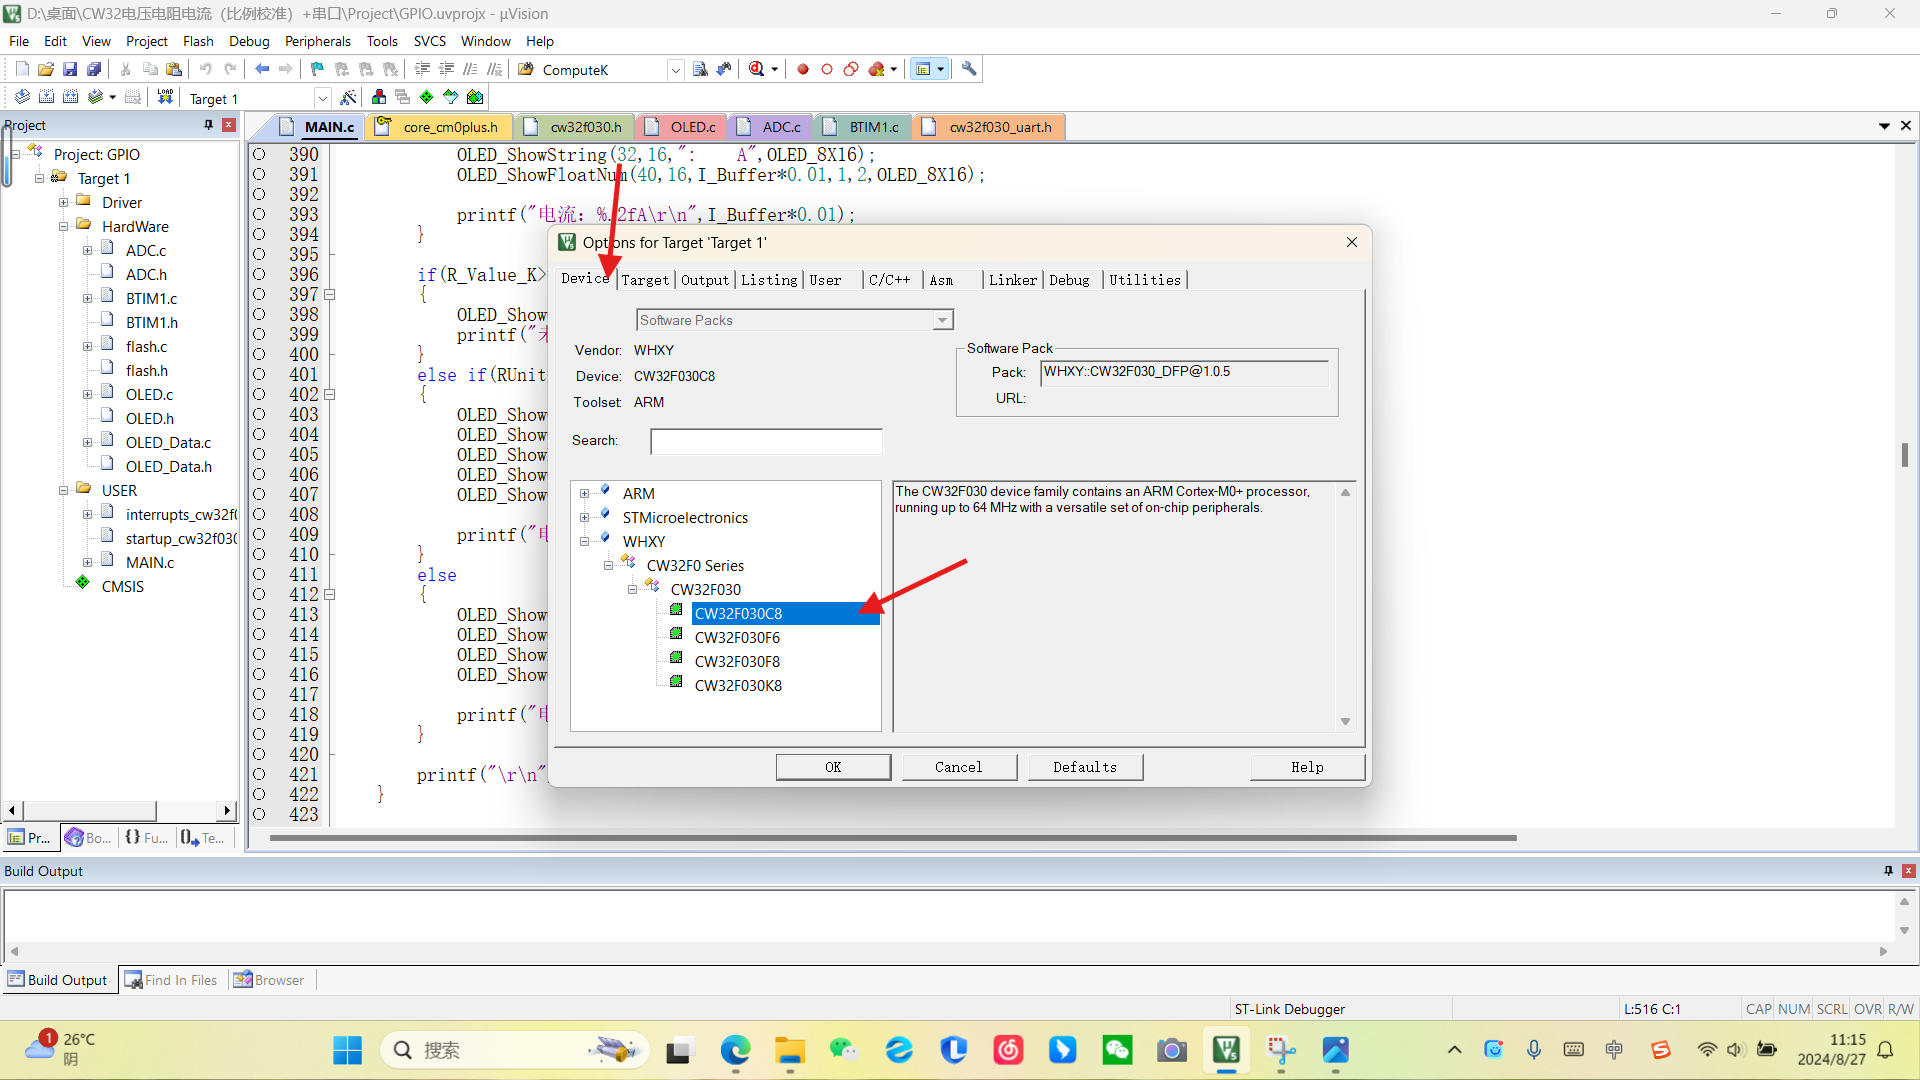1920x1080 pixels.
Task: Click the Build target icon
Action: [46, 97]
